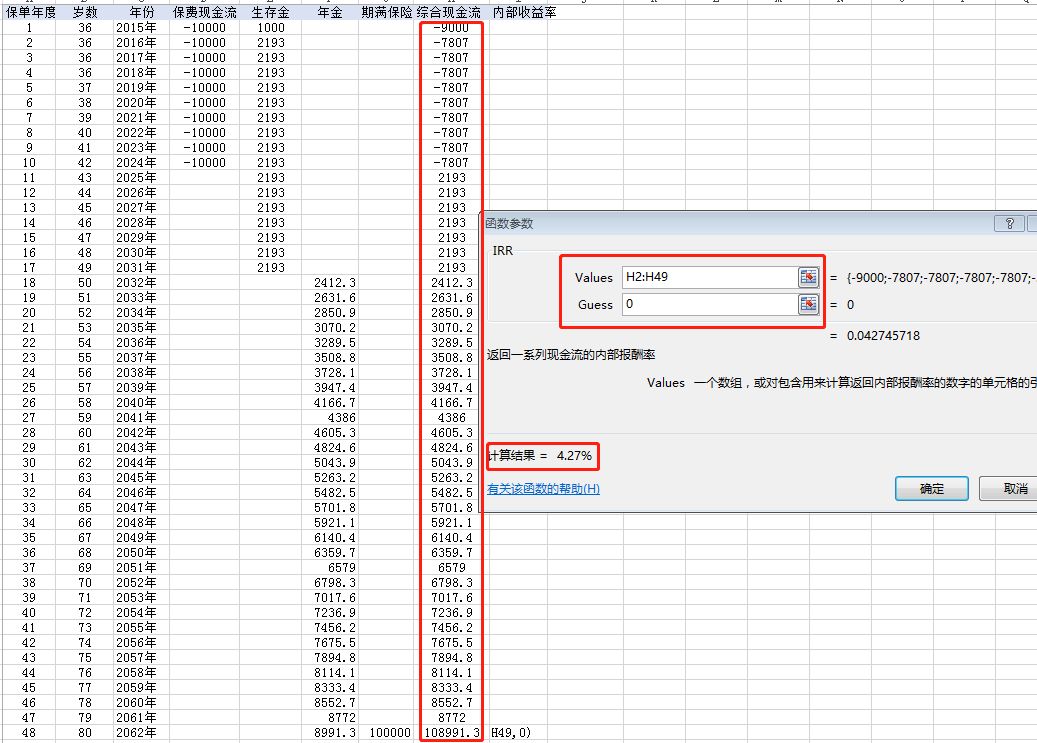Viewport: 1037px width, 743px height.
Task: Select the 年金 header cell
Action: click(x=330, y=13)
